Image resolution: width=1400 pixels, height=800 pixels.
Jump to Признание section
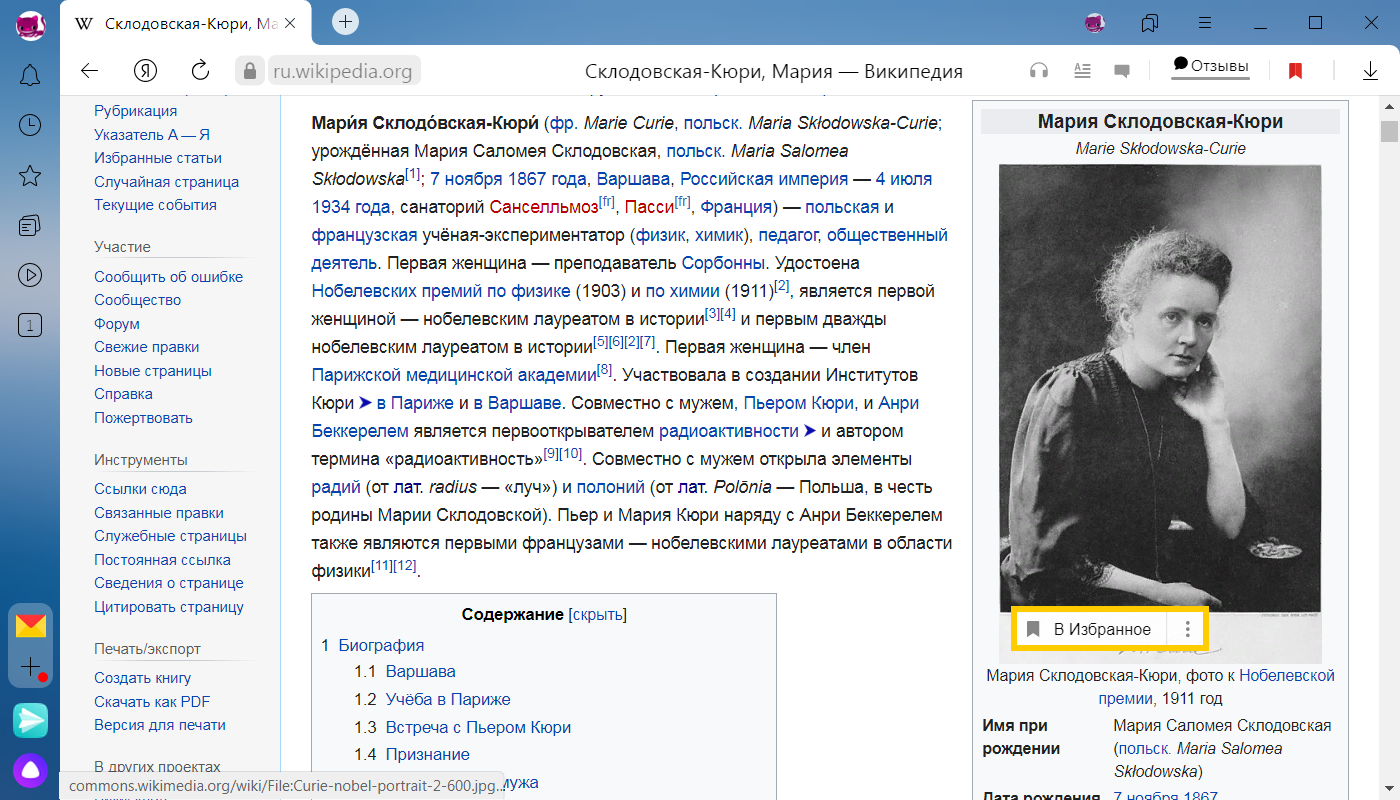tap(428, 754)
